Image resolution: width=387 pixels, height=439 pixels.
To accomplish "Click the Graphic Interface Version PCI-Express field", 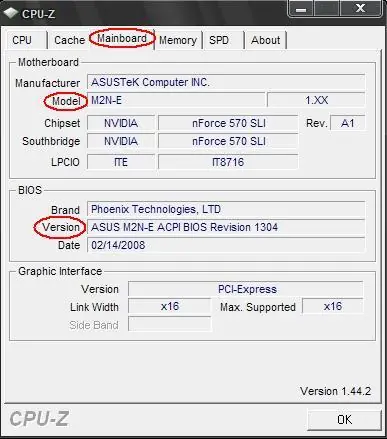I will coord(246,289).
